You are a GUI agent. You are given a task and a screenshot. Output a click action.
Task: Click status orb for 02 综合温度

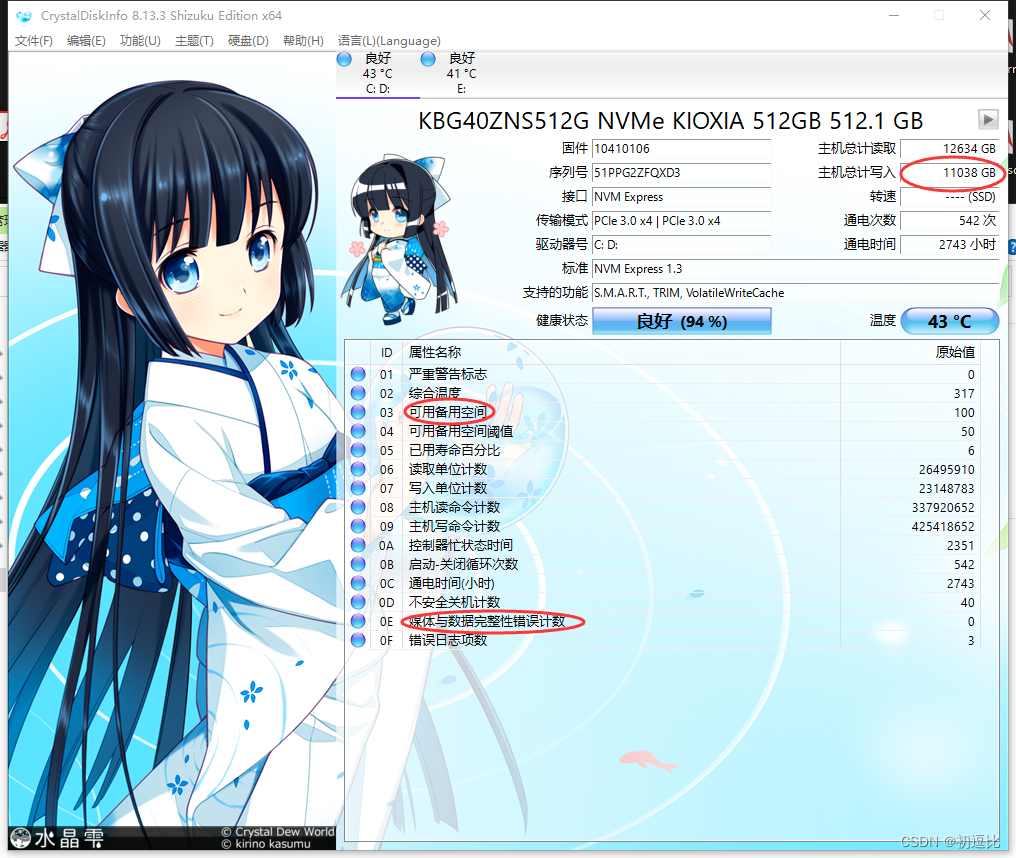point(358,393)
